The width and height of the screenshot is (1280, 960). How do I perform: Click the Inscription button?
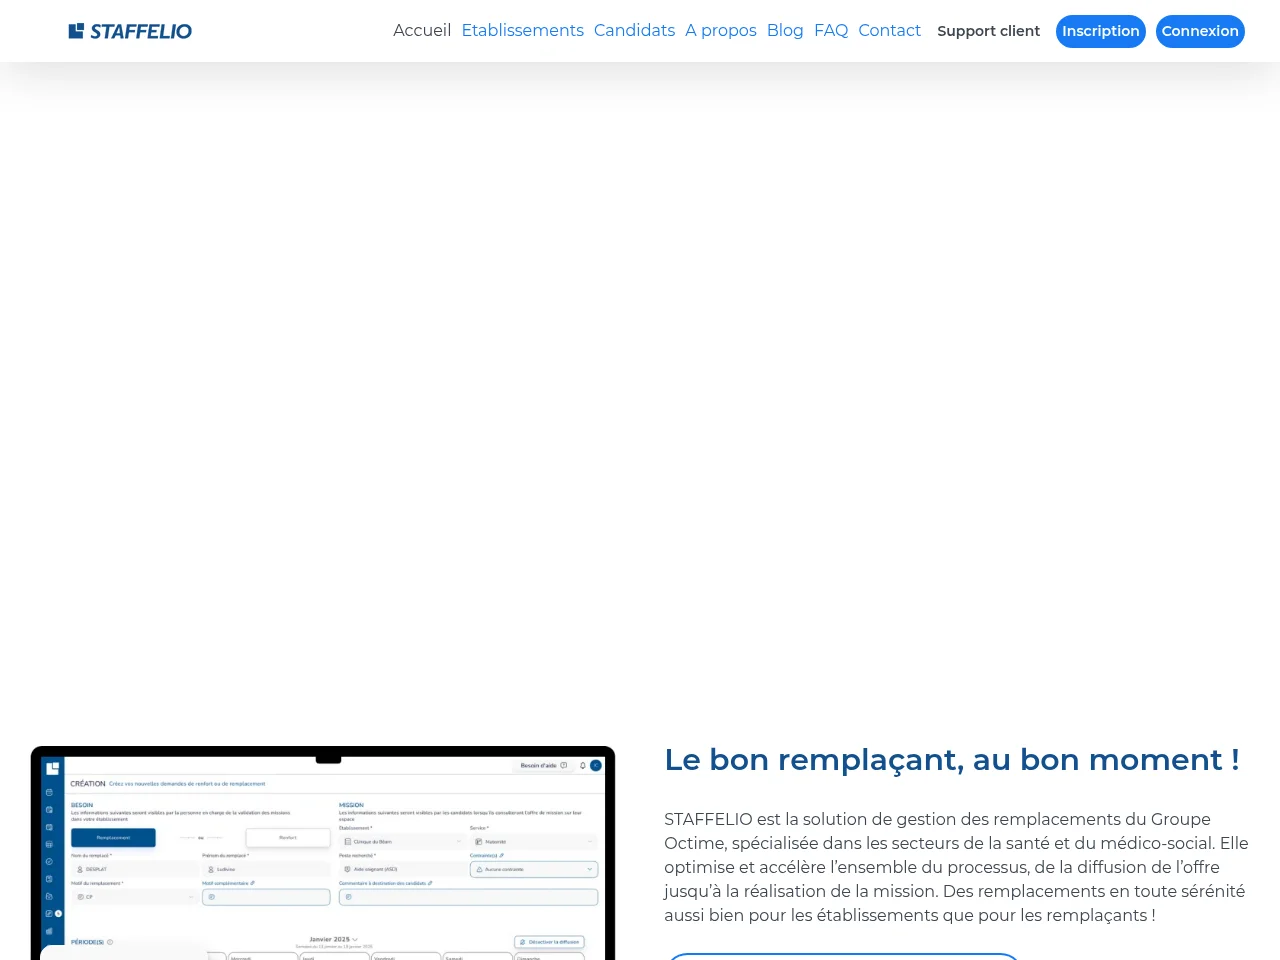pyautogui.click(x=1100, y=31)
